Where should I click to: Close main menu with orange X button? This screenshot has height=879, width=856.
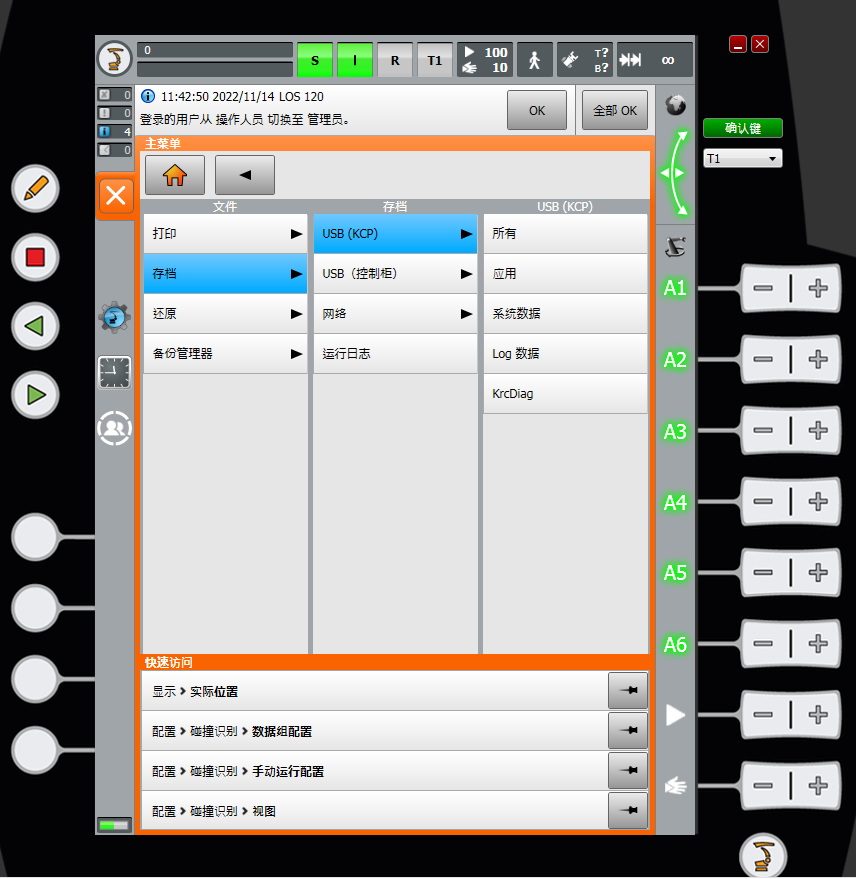point(115,195)
